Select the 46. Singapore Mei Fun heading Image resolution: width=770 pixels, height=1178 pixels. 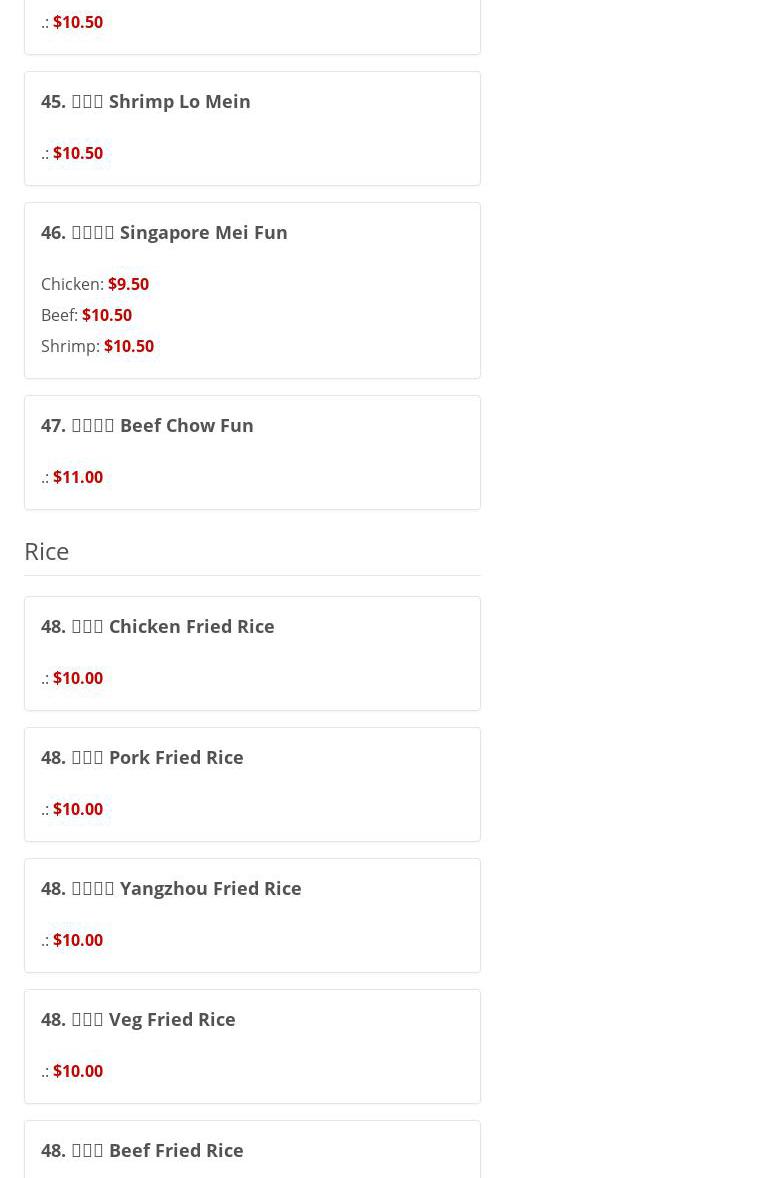point(164,232)
